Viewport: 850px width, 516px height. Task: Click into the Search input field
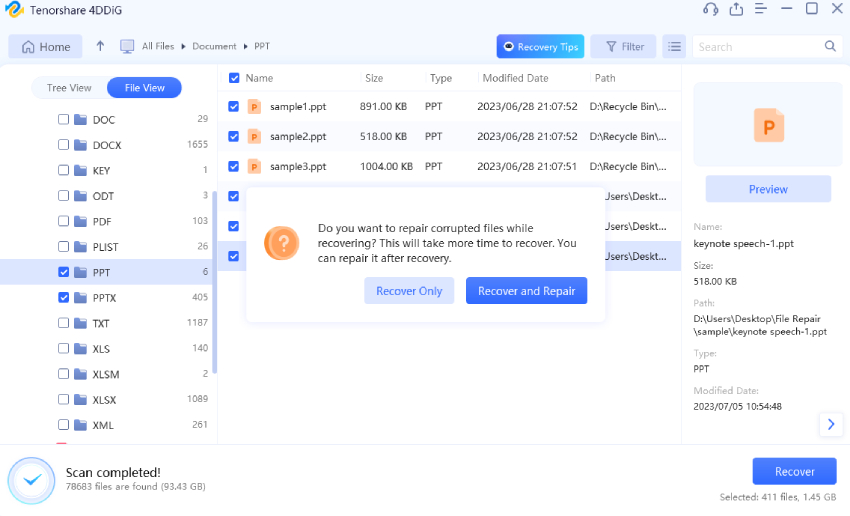tap(757, 46)
